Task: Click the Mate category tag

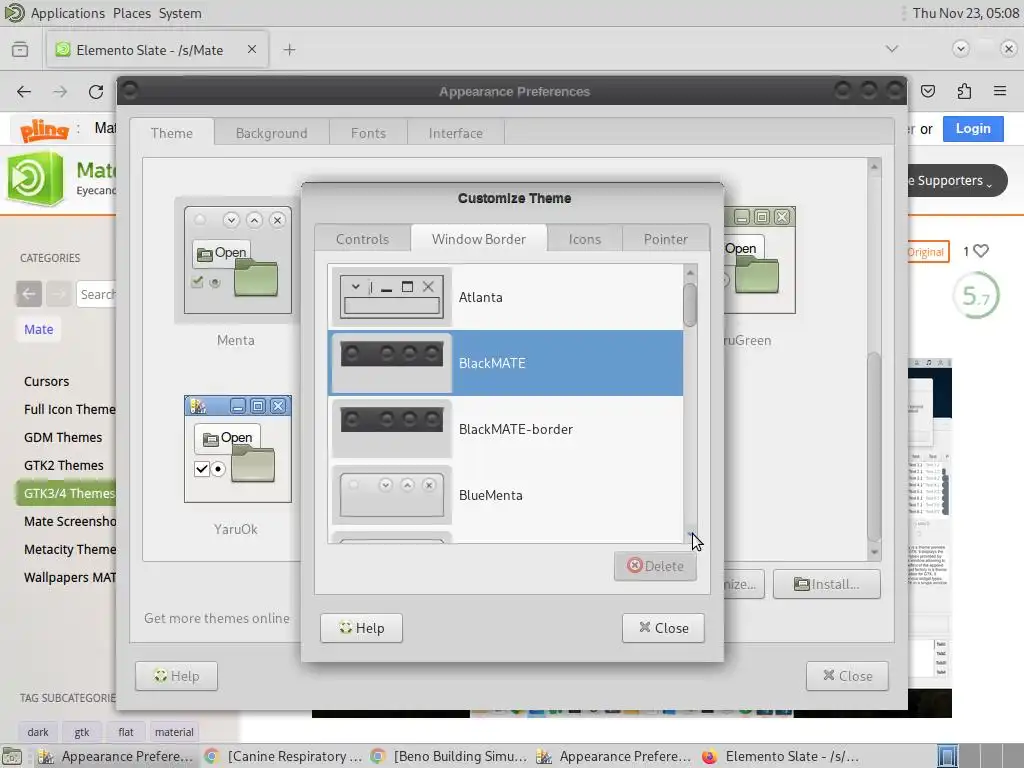Action: click(x=39, y=329)
